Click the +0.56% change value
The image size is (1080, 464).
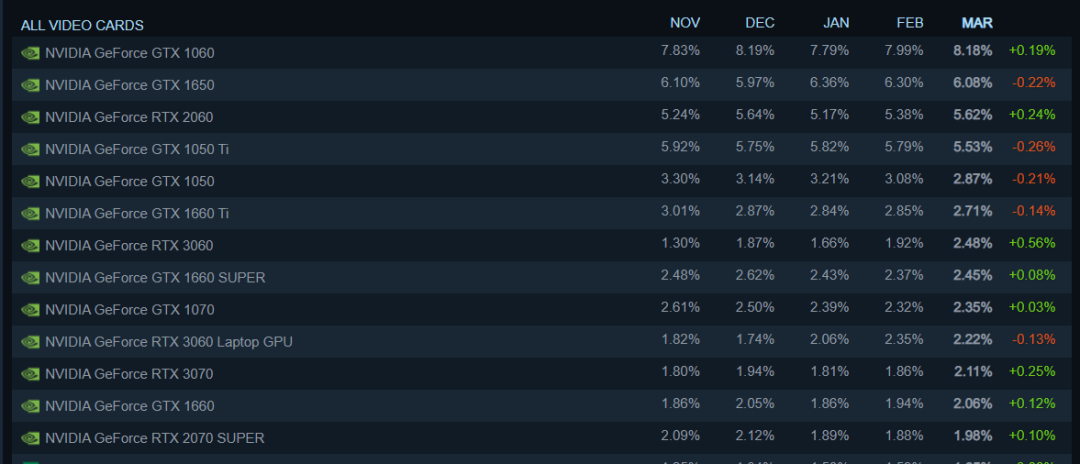tap(1032, 243)
